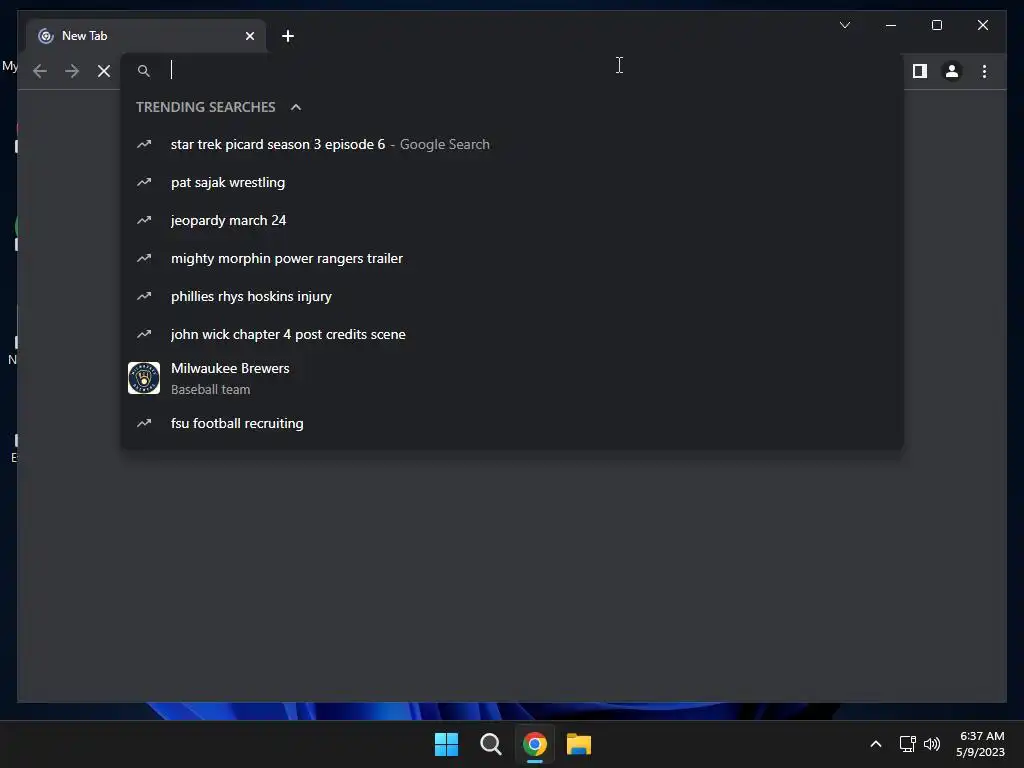1024x768 pixels.
Task: Open the Chrome side panel
Action: (920, 71)
